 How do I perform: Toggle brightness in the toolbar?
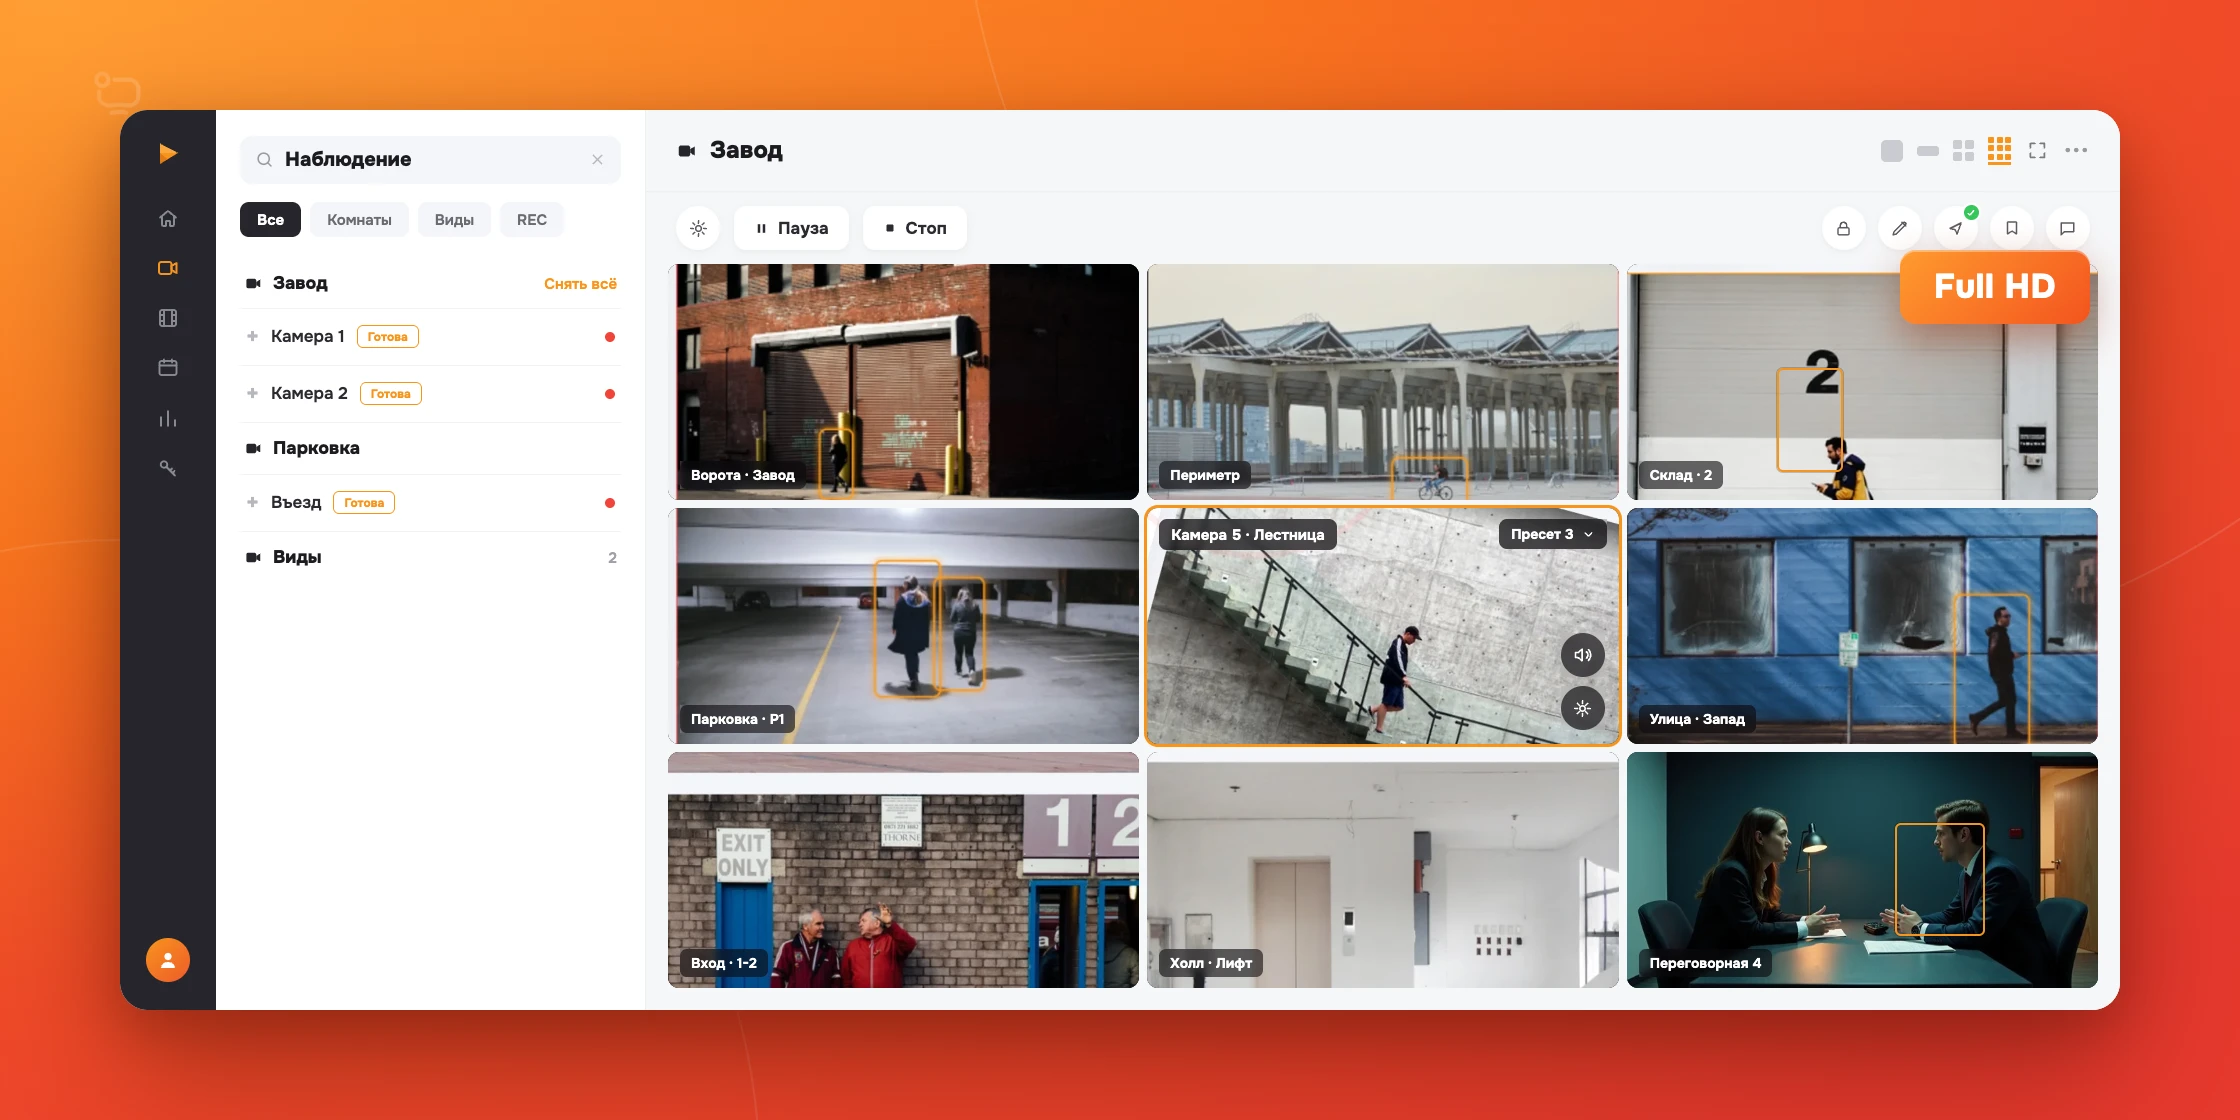[x=698, y=228]
